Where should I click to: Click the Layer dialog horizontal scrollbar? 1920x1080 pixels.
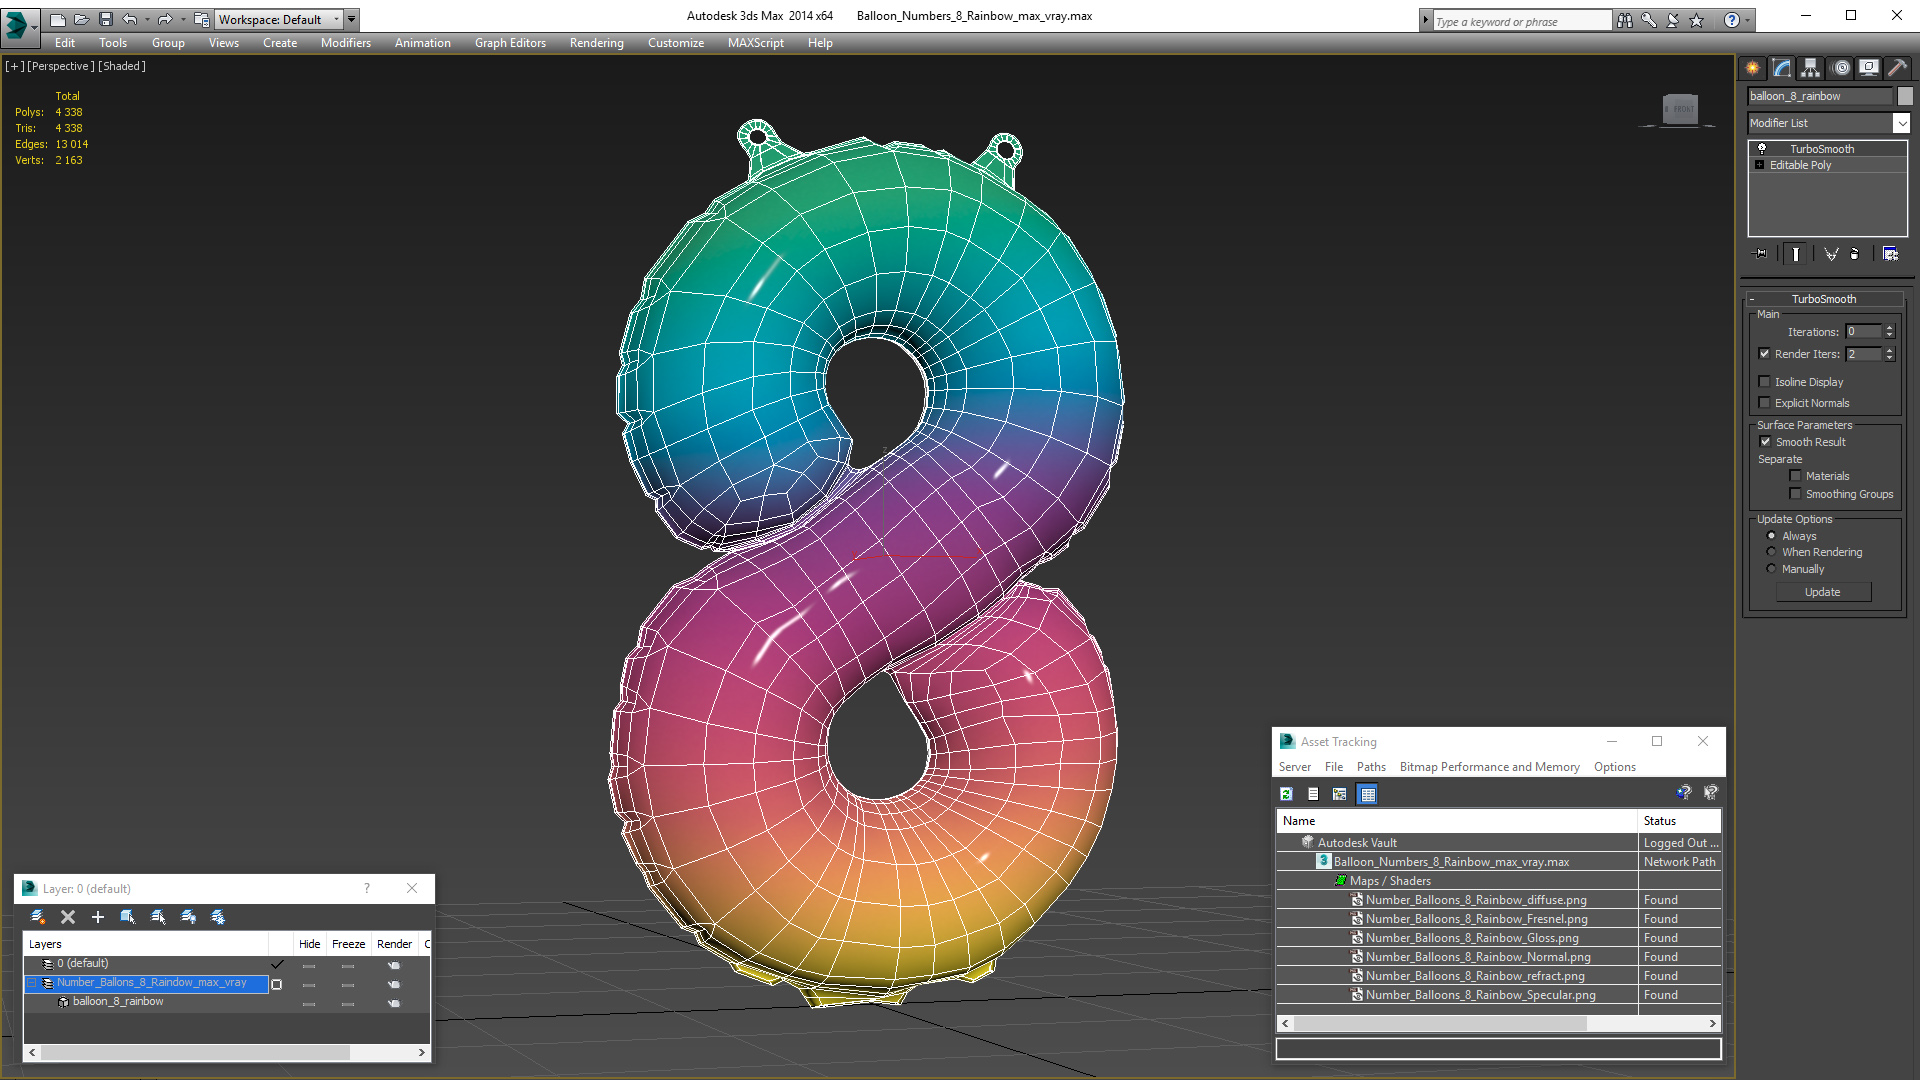(x=227, y=1052)
